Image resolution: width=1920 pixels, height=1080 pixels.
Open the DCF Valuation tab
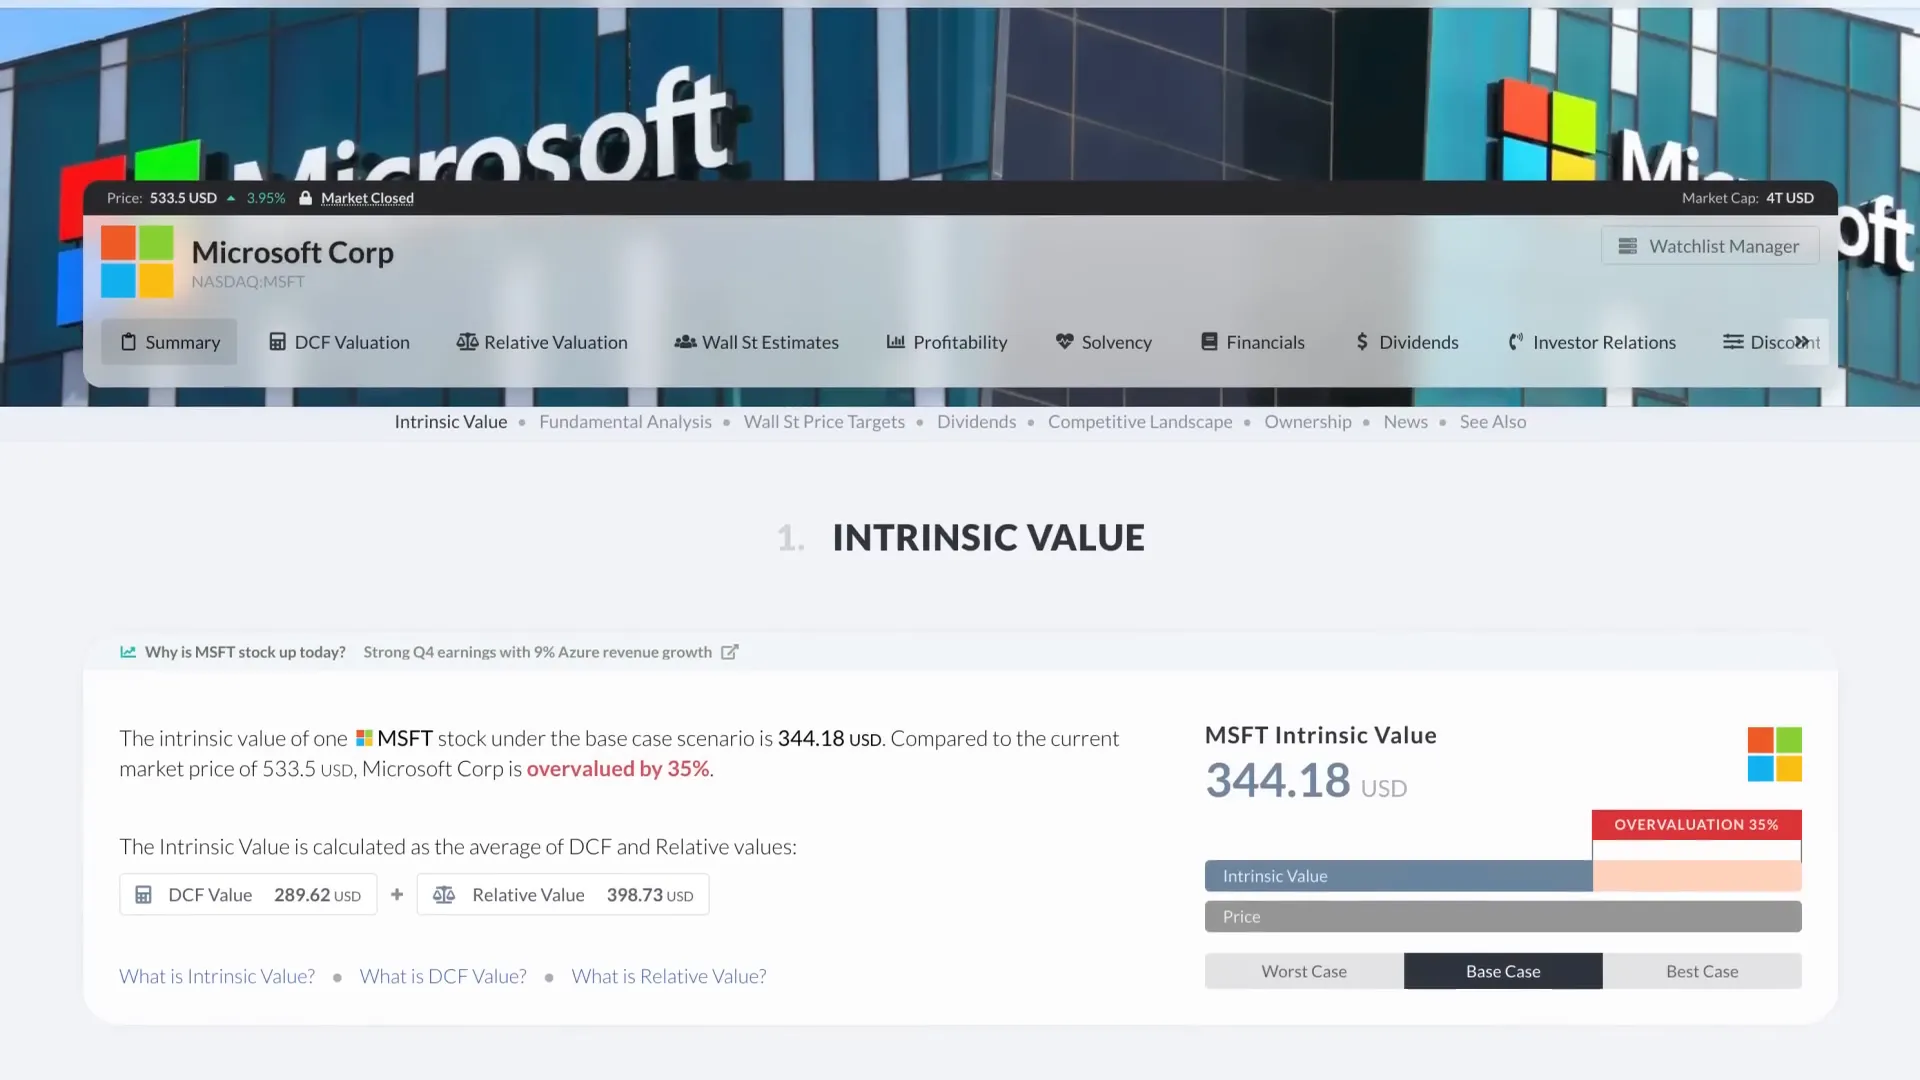pyautogui.click(x=339, y=342)
